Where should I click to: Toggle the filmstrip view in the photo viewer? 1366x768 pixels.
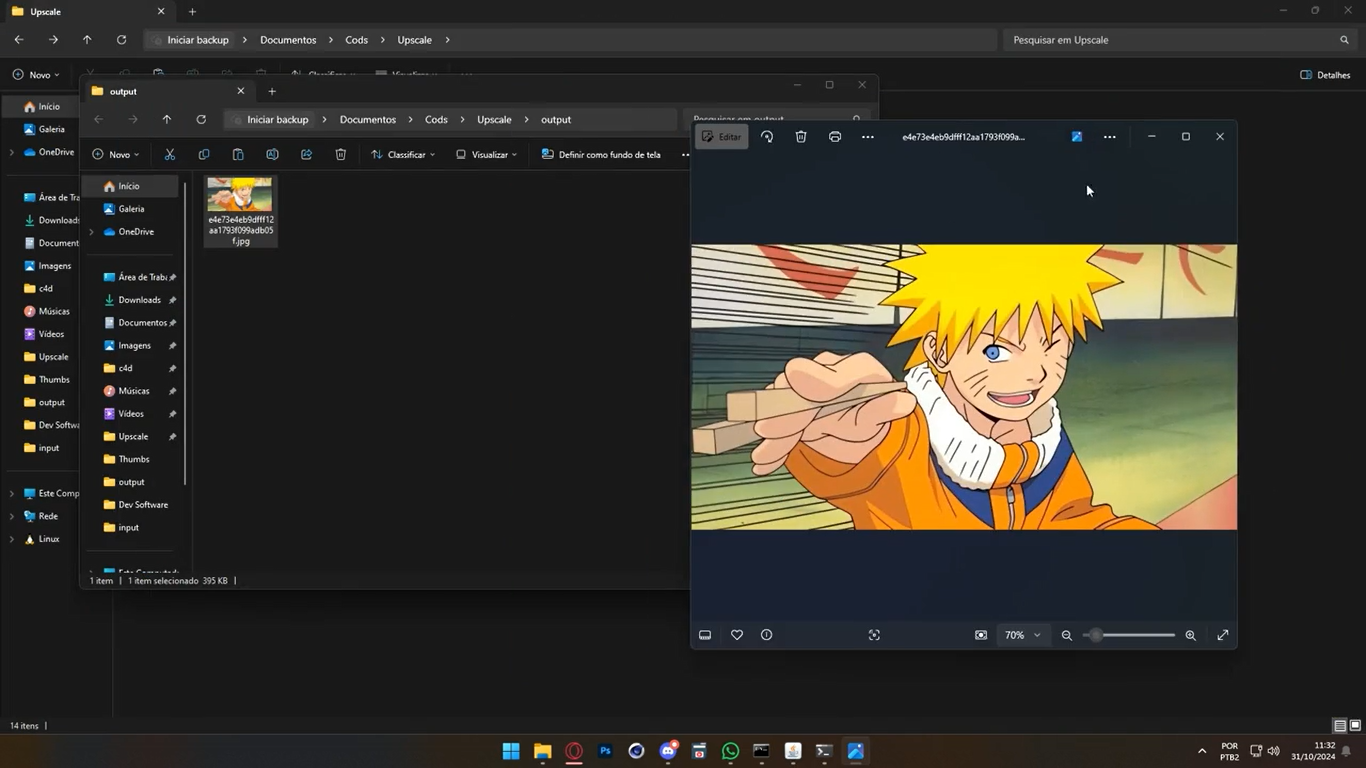click(705, 635)
